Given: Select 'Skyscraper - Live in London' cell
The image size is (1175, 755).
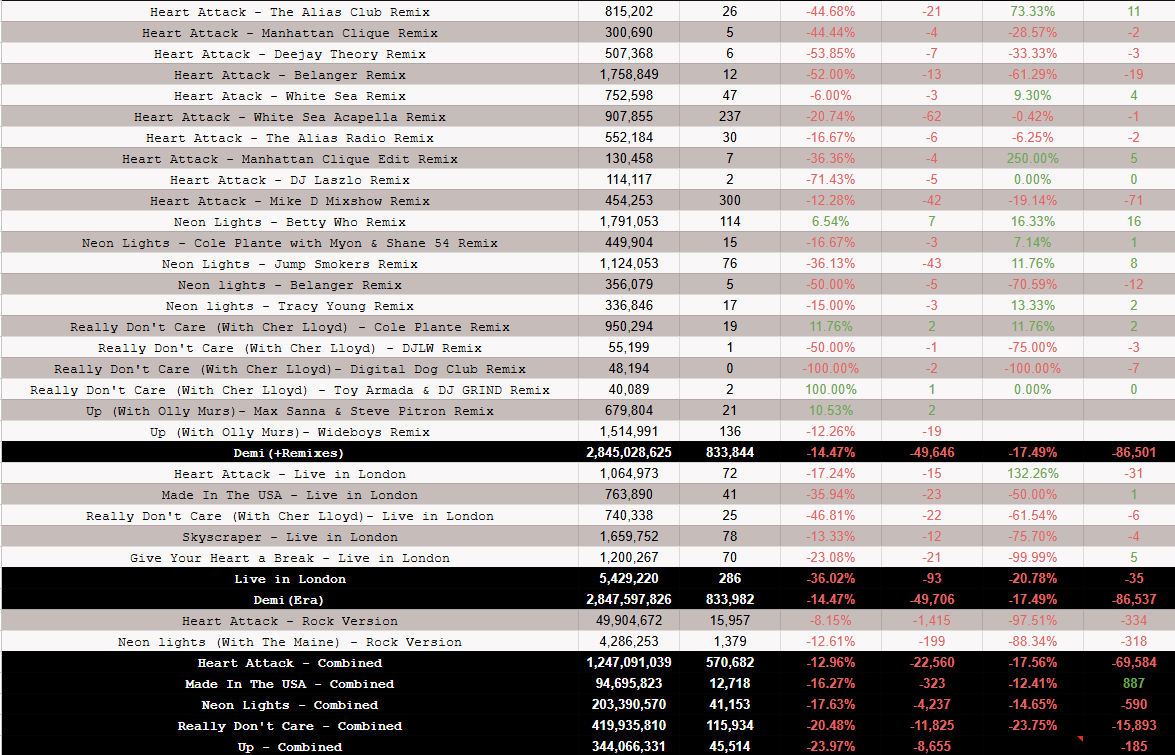Looking at the screenshot, I should click(x=289, y=536).
